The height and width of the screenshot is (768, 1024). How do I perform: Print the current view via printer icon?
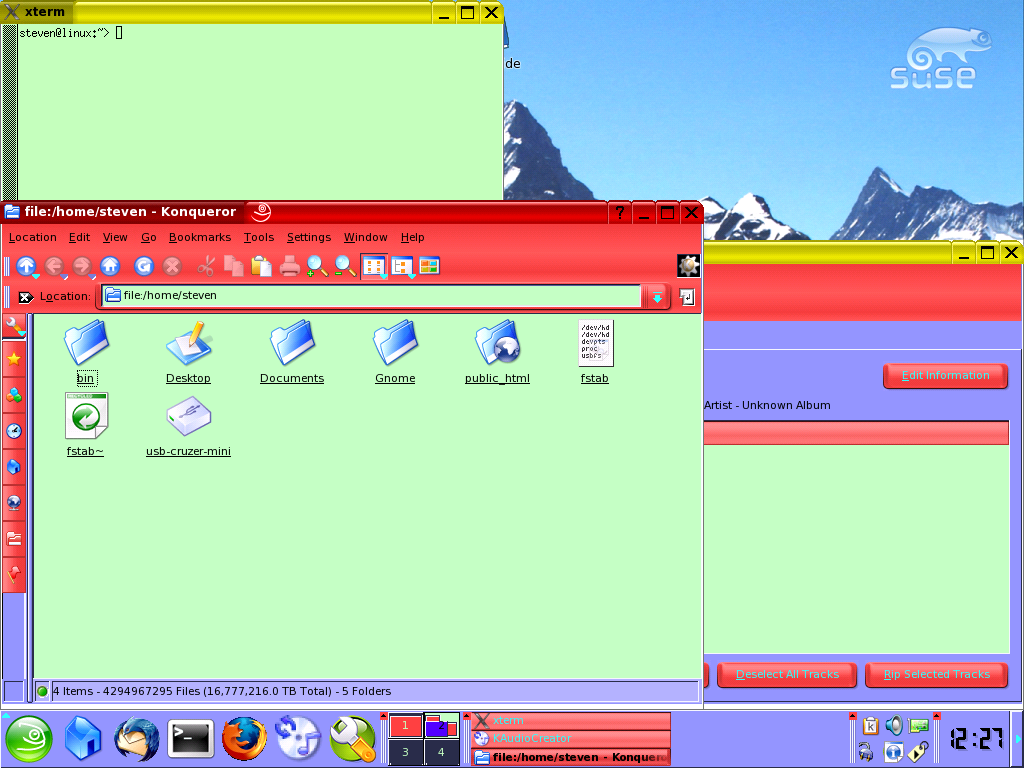pos(289,266)
